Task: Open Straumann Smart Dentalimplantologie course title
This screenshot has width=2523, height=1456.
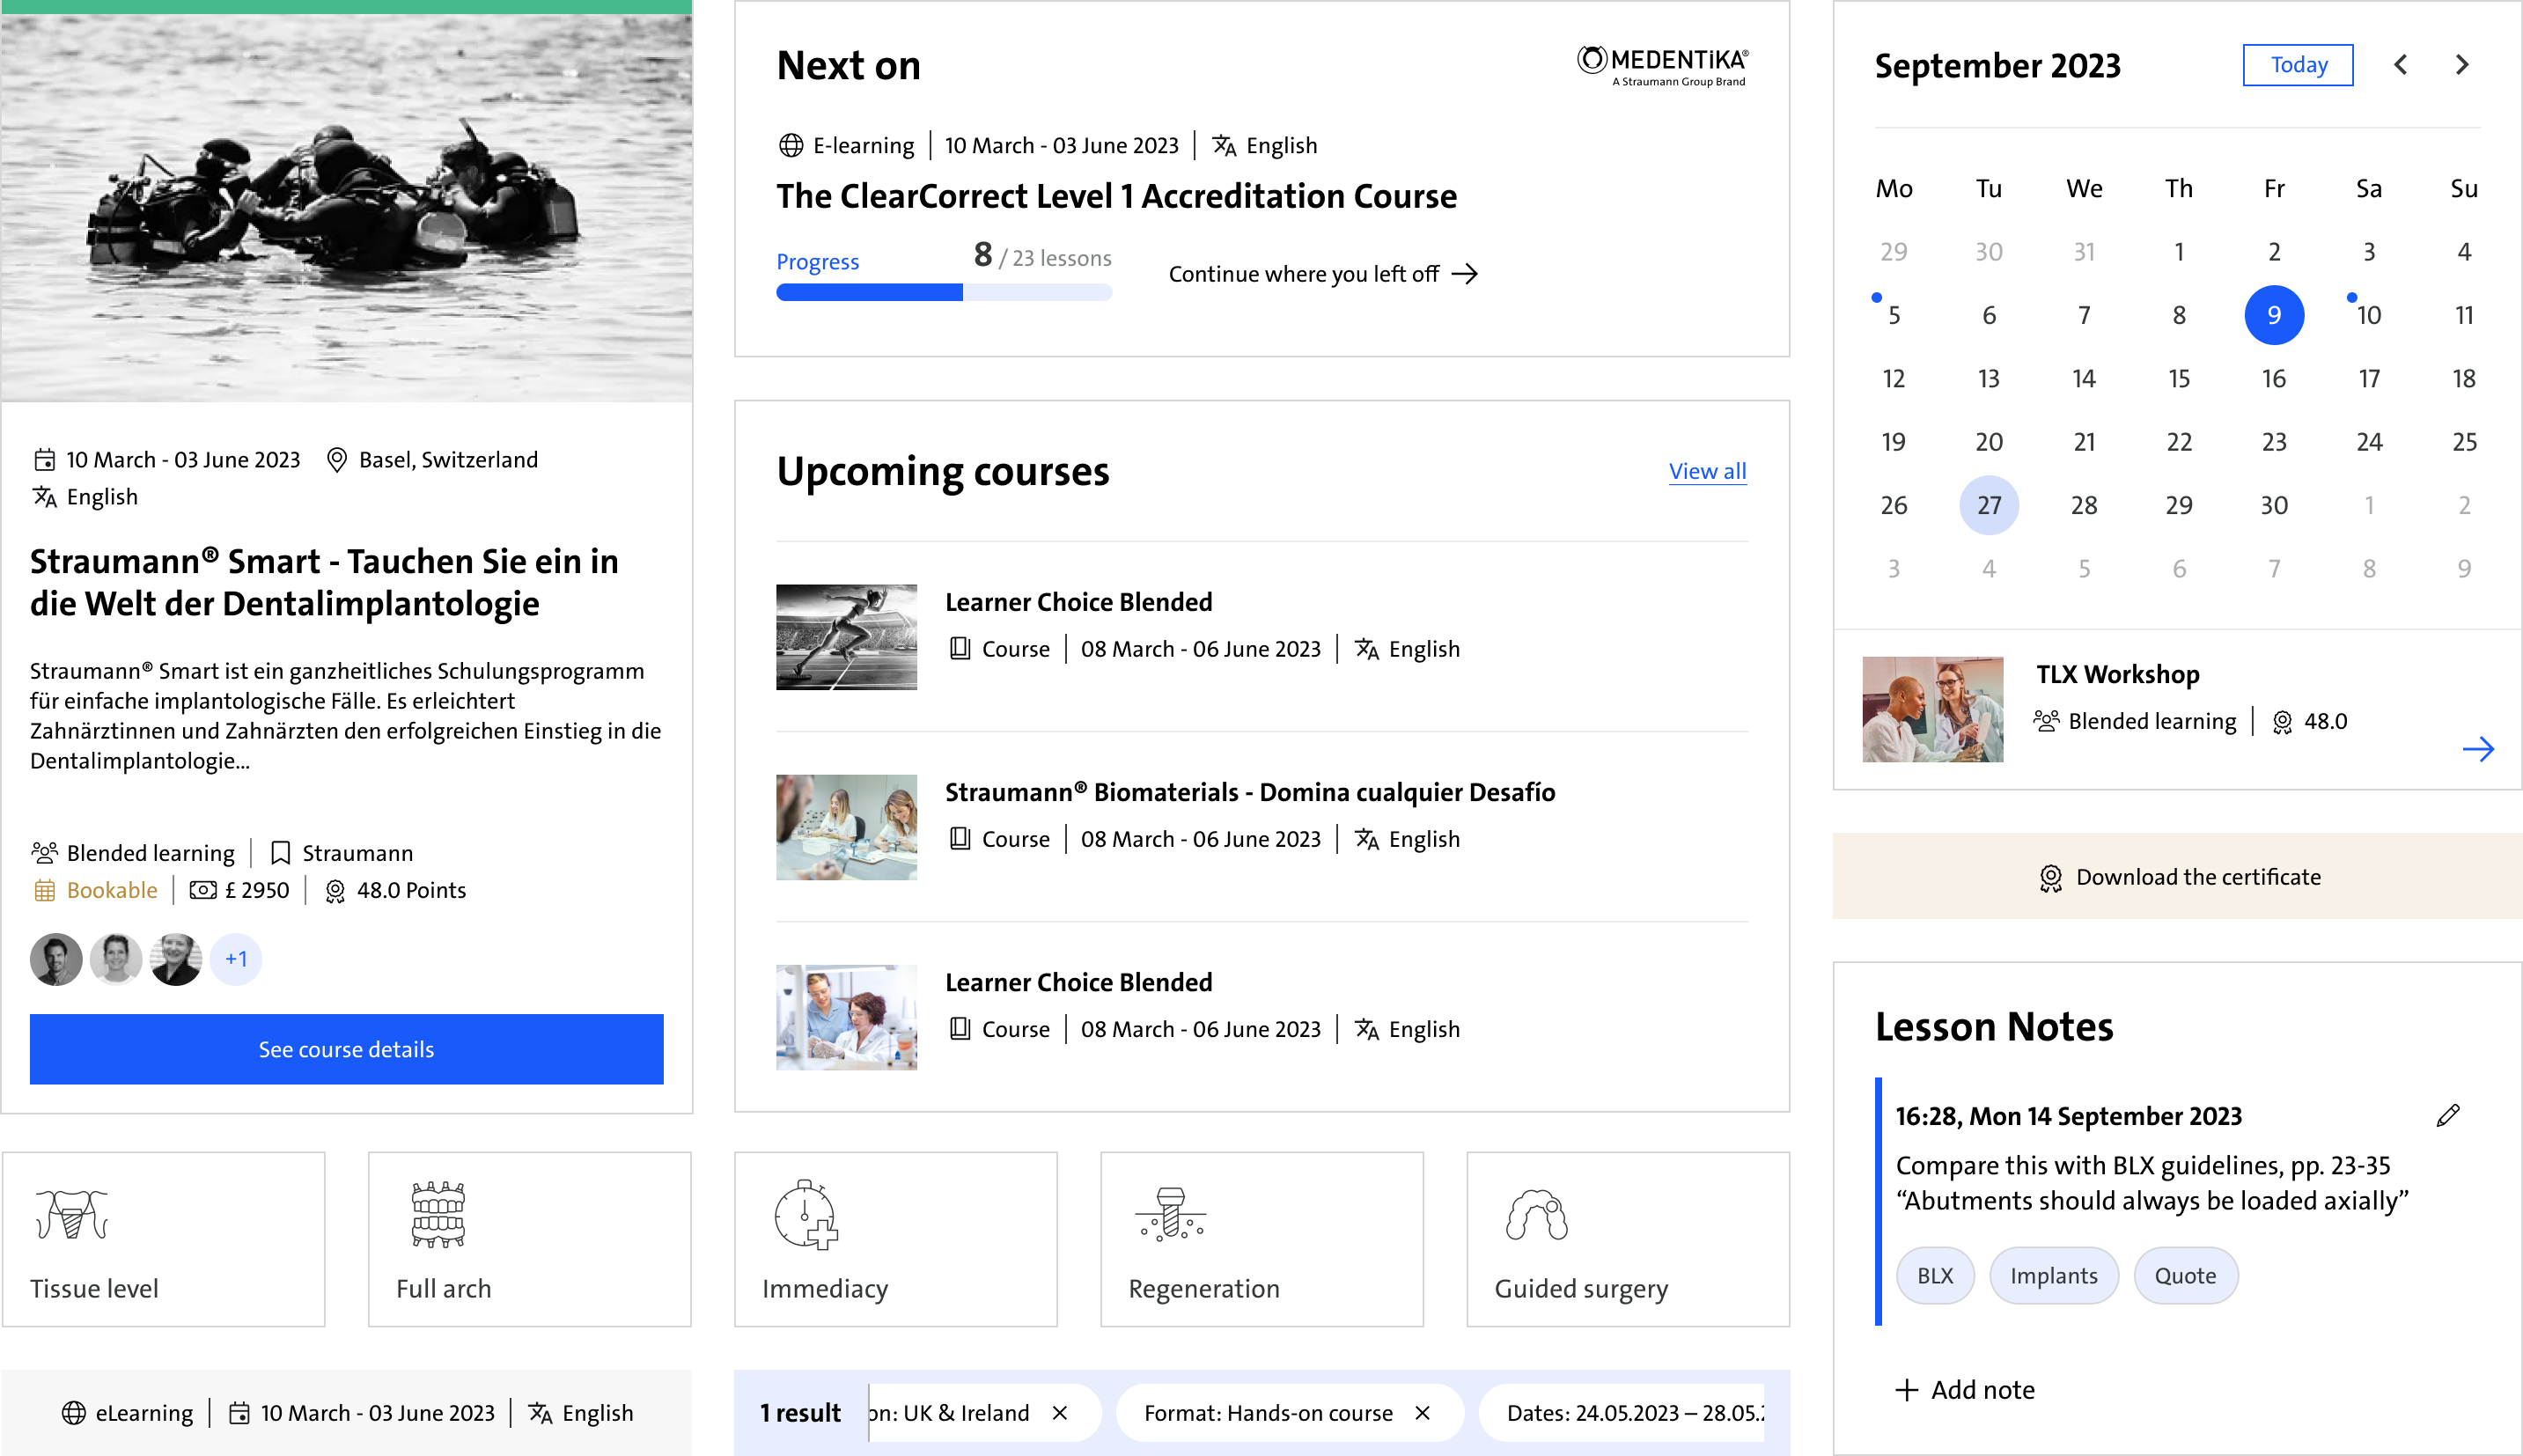Action: pos(324,582)
